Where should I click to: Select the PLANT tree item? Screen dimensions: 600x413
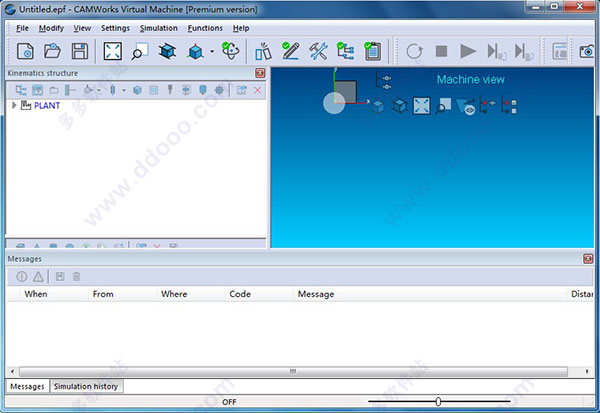(47, 106)
